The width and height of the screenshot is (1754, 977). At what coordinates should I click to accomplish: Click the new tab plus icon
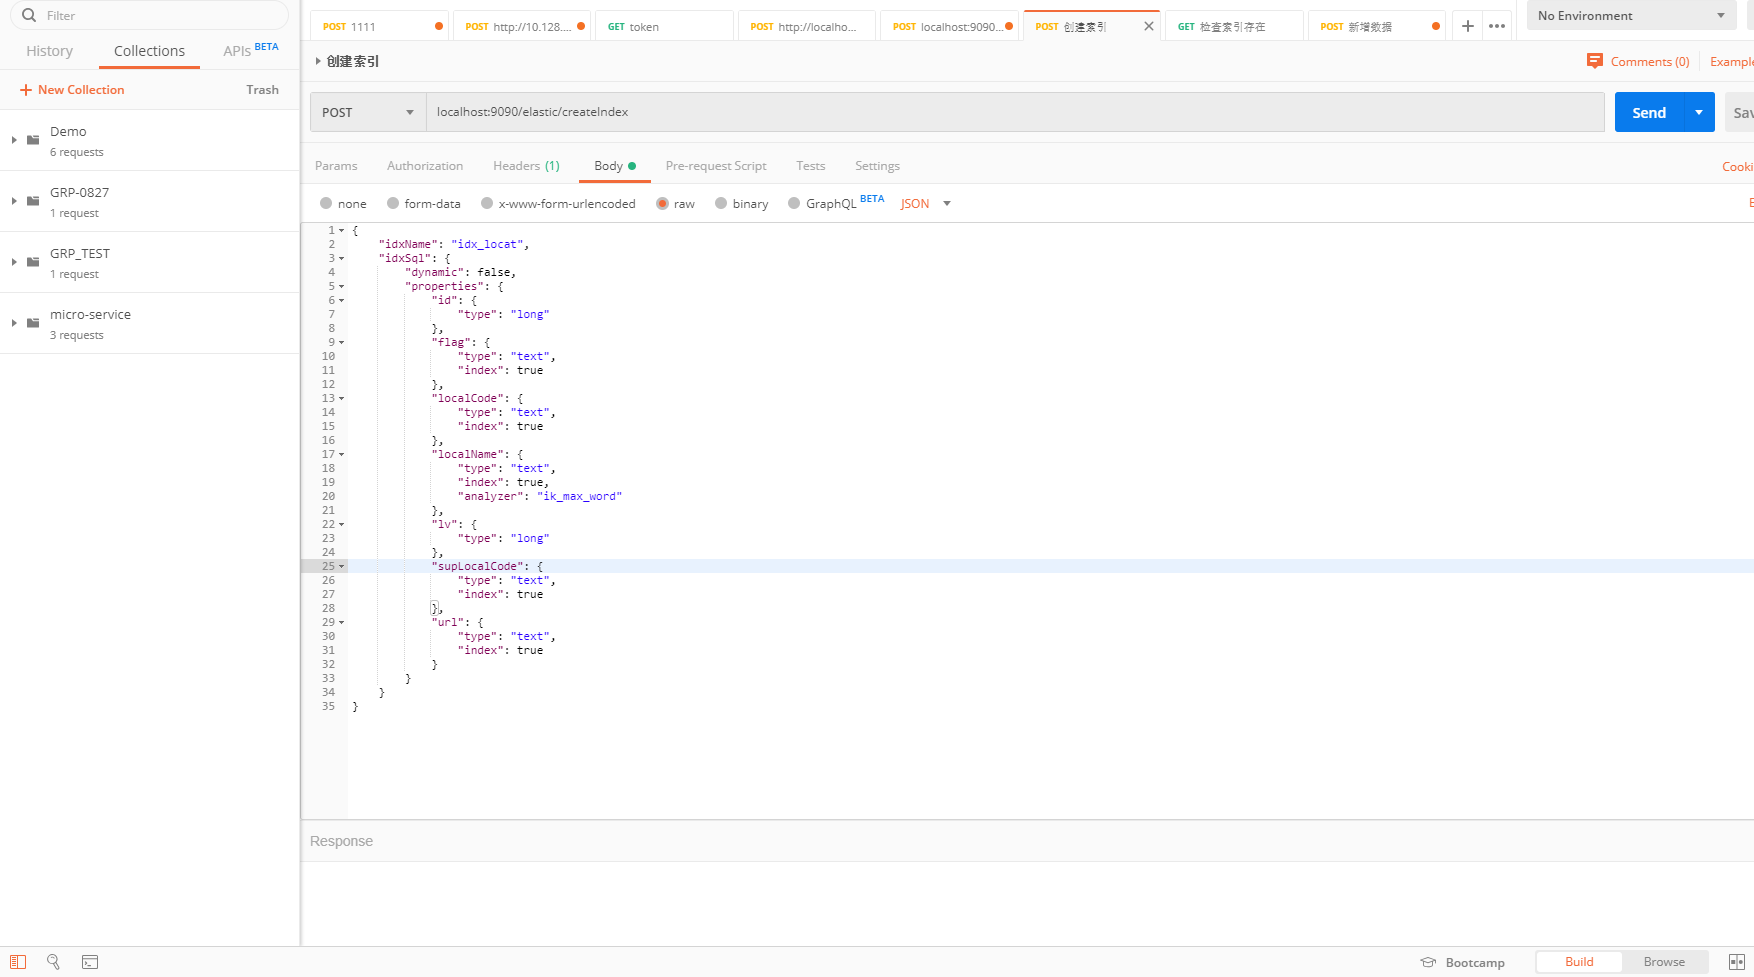[x=1467, y=26]
